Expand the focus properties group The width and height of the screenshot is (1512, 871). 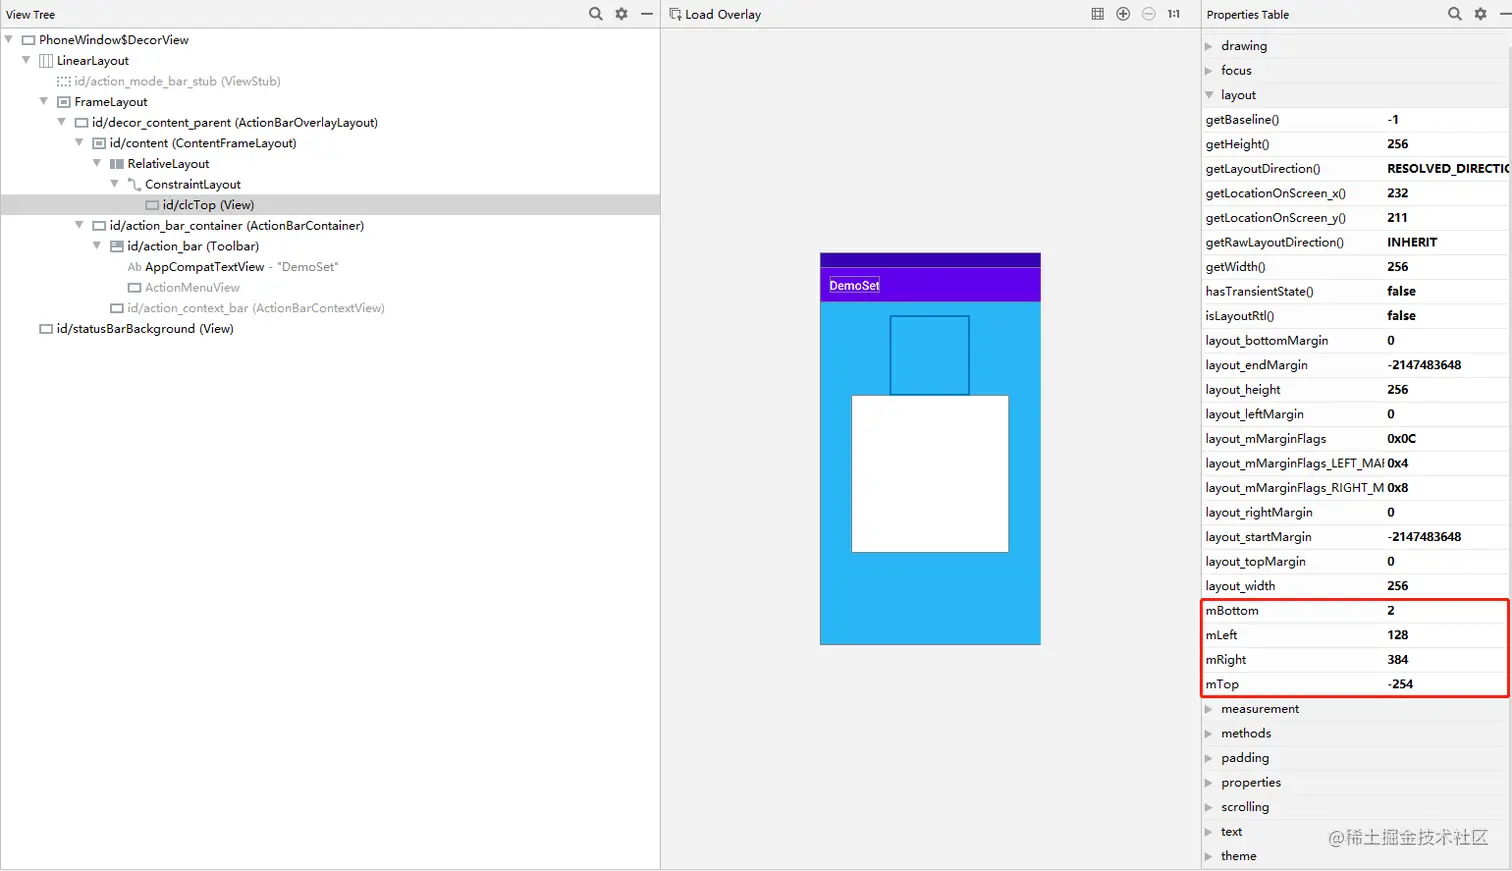coord(1209,70)
